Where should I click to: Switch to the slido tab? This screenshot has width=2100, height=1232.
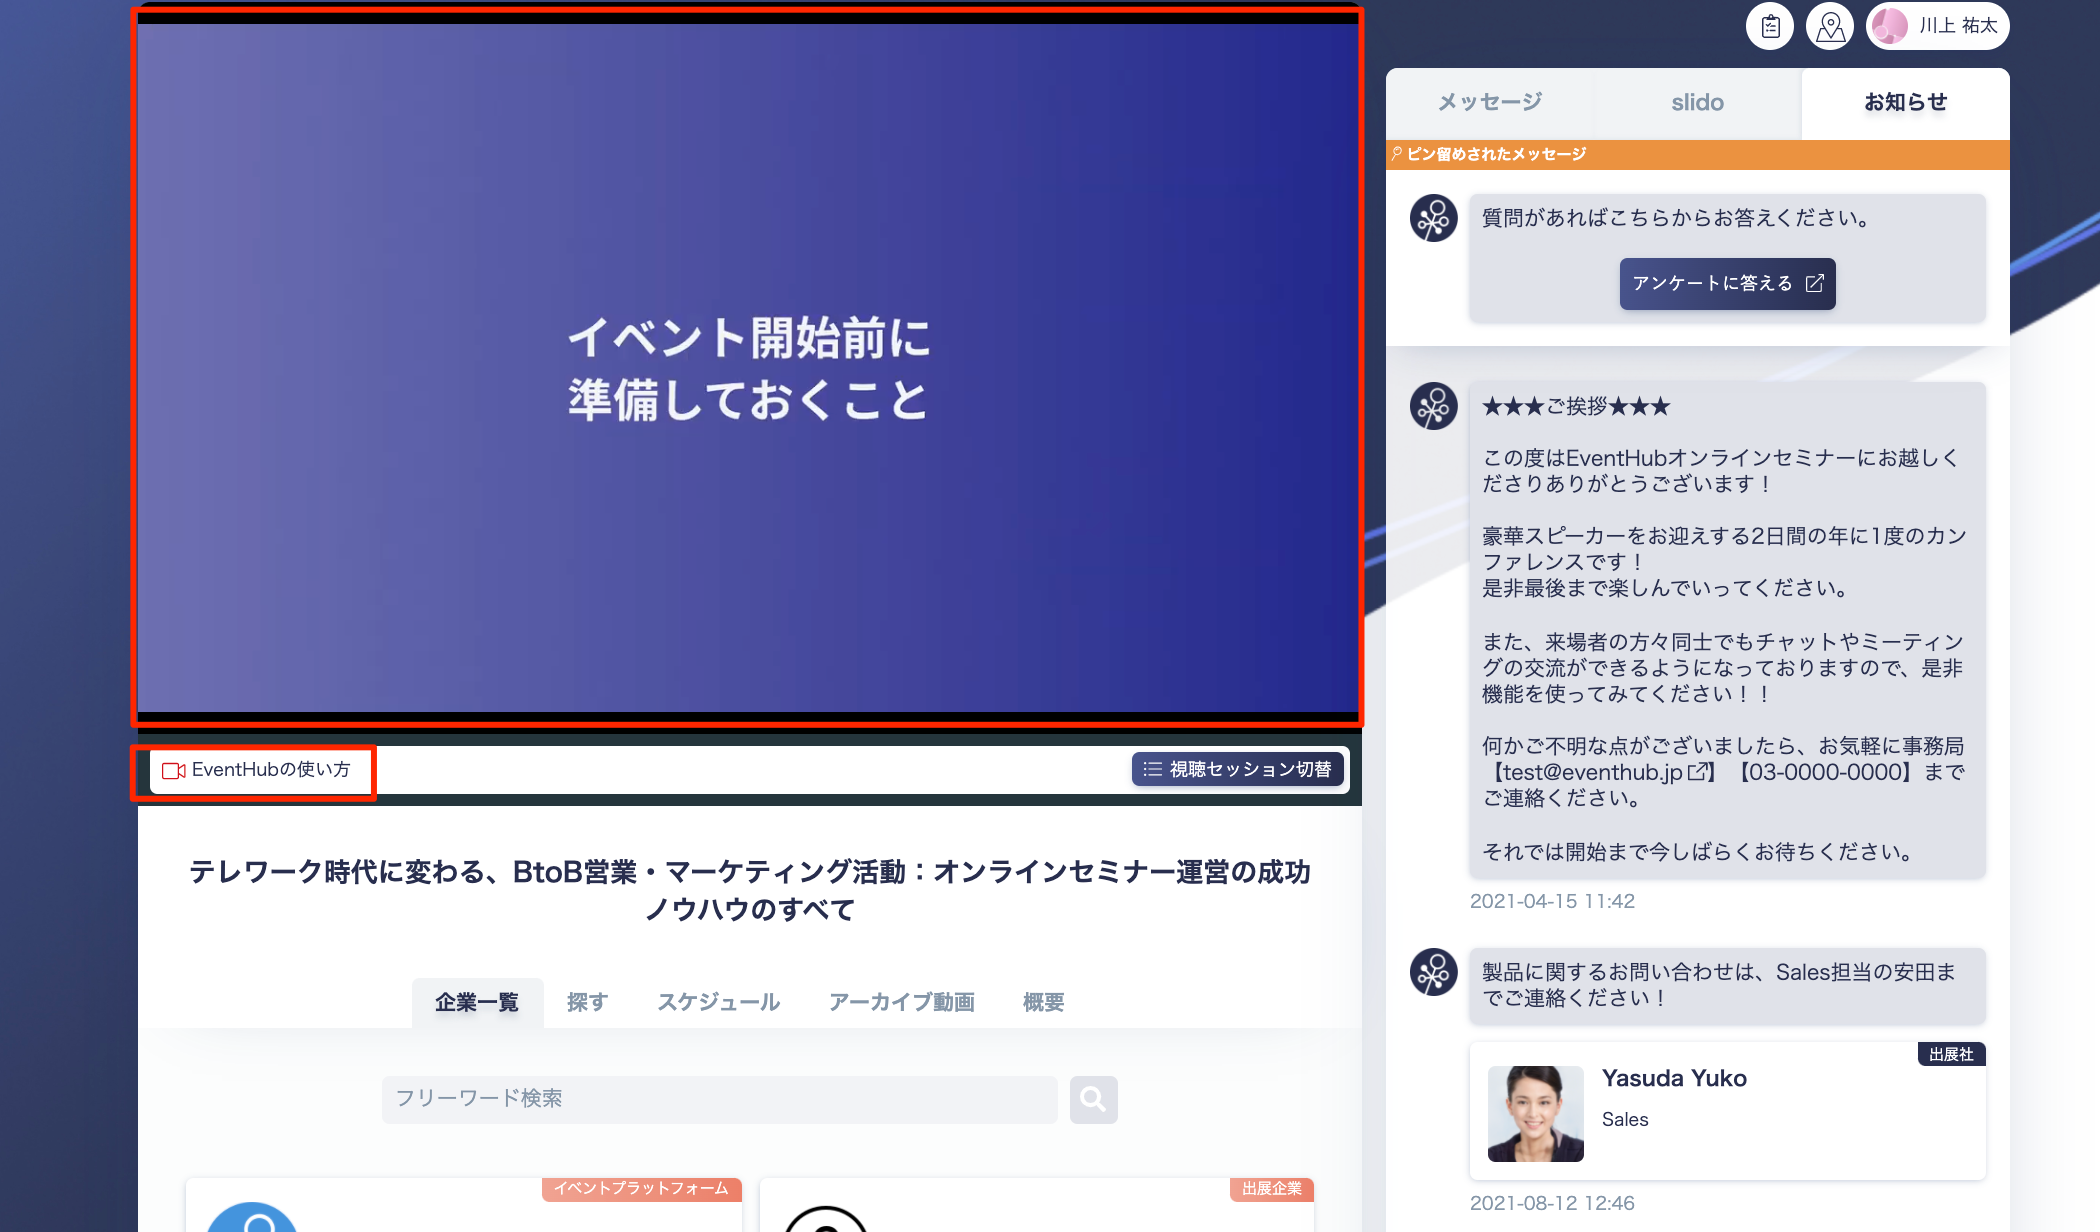point(1698,103)
